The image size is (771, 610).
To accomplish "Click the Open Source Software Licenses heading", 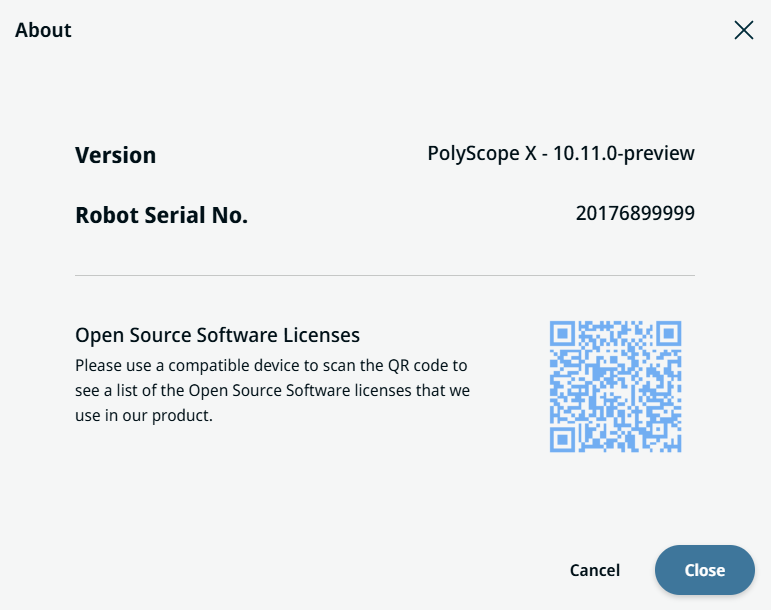I will [x=217, y=335].
